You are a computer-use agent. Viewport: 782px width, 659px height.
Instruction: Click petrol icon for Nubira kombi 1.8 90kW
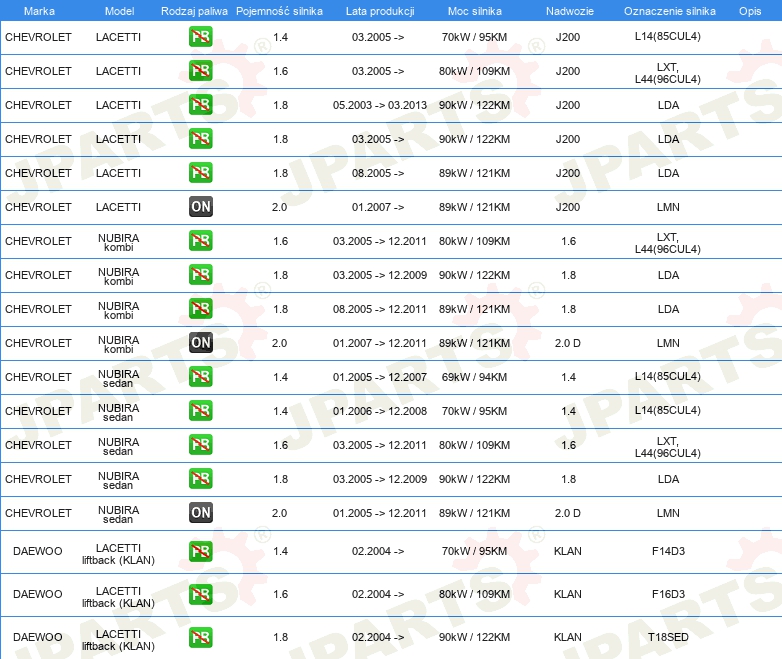[x=200, y=274]
